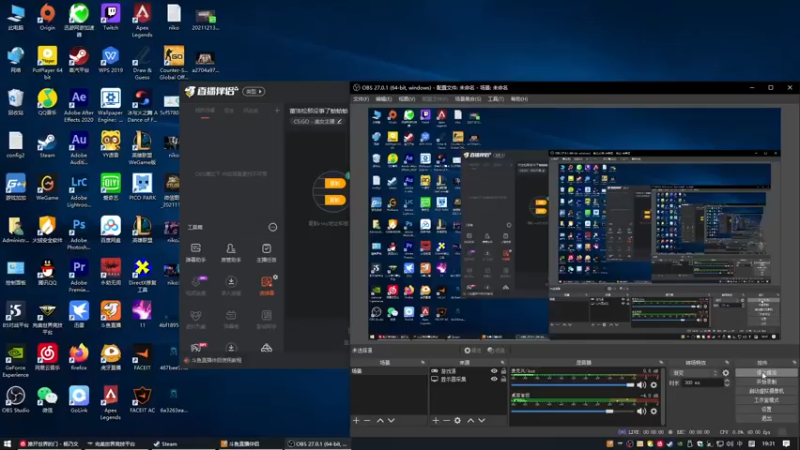
Task: Click lower orange copy button in companion
Action: (x=335, y=200)
